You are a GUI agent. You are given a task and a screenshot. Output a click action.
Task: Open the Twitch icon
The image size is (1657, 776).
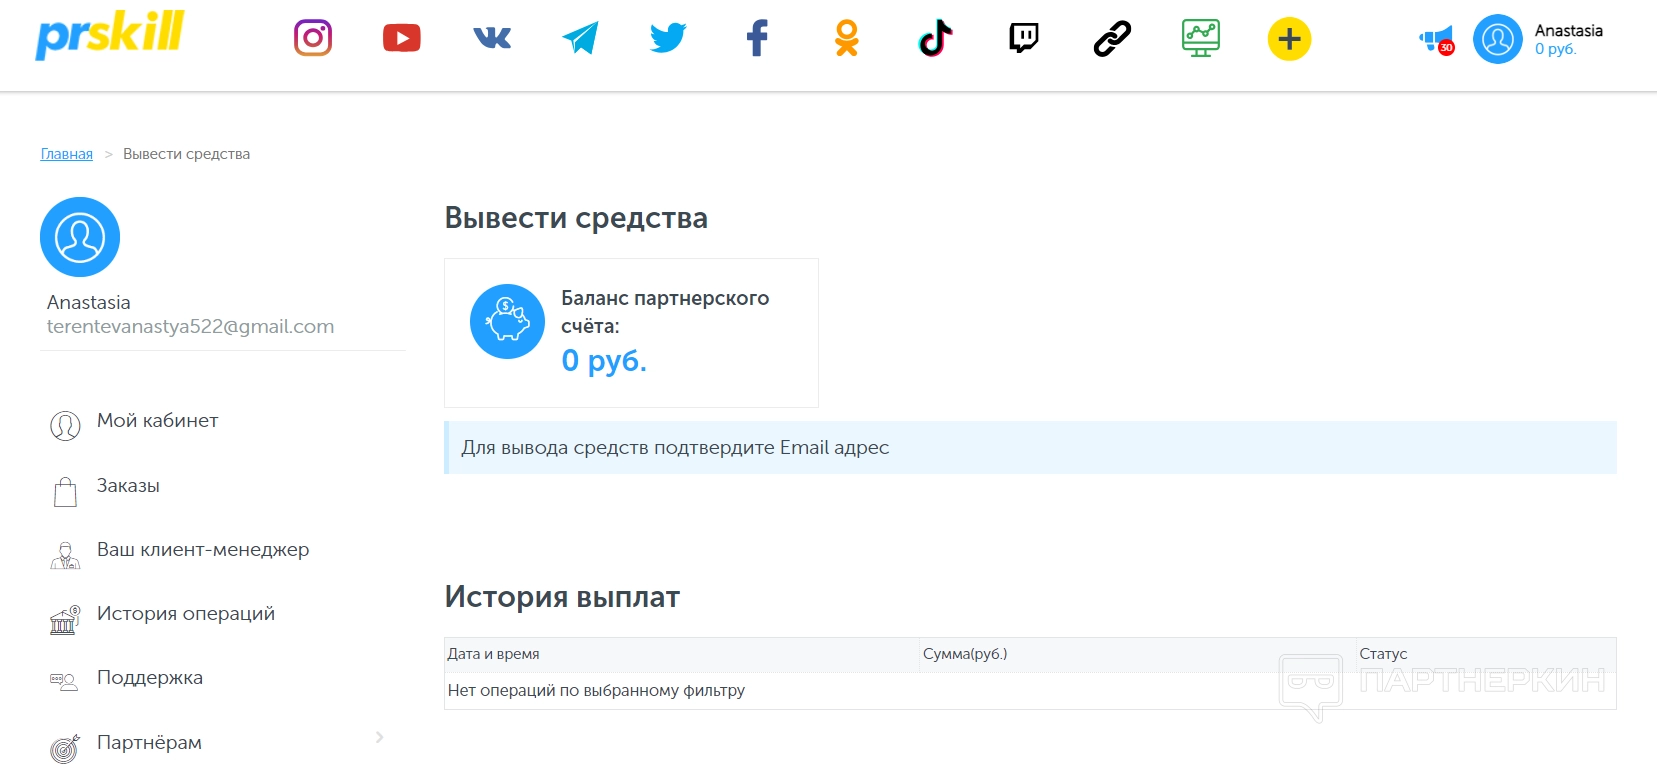tap(1023, 39)
